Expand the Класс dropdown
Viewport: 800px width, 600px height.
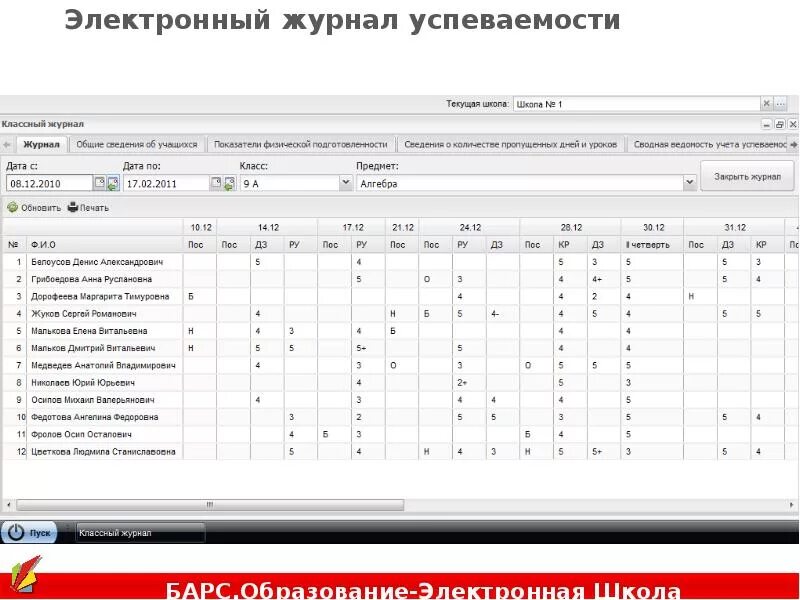pos(346,183)
